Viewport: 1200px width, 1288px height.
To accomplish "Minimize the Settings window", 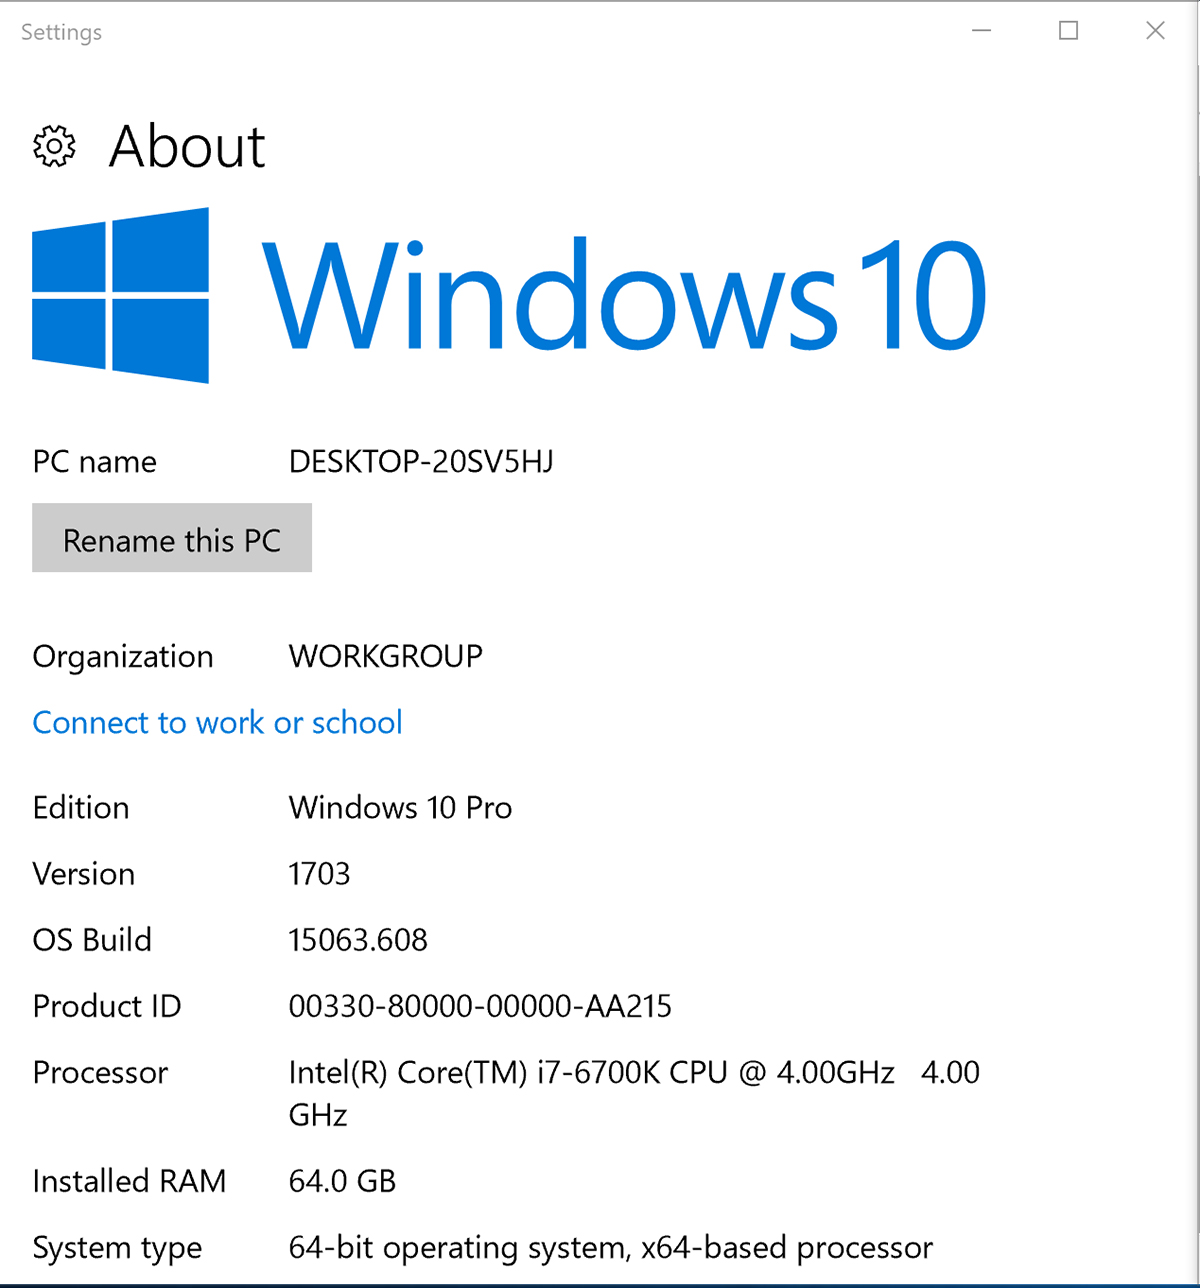I will (982, 31).
